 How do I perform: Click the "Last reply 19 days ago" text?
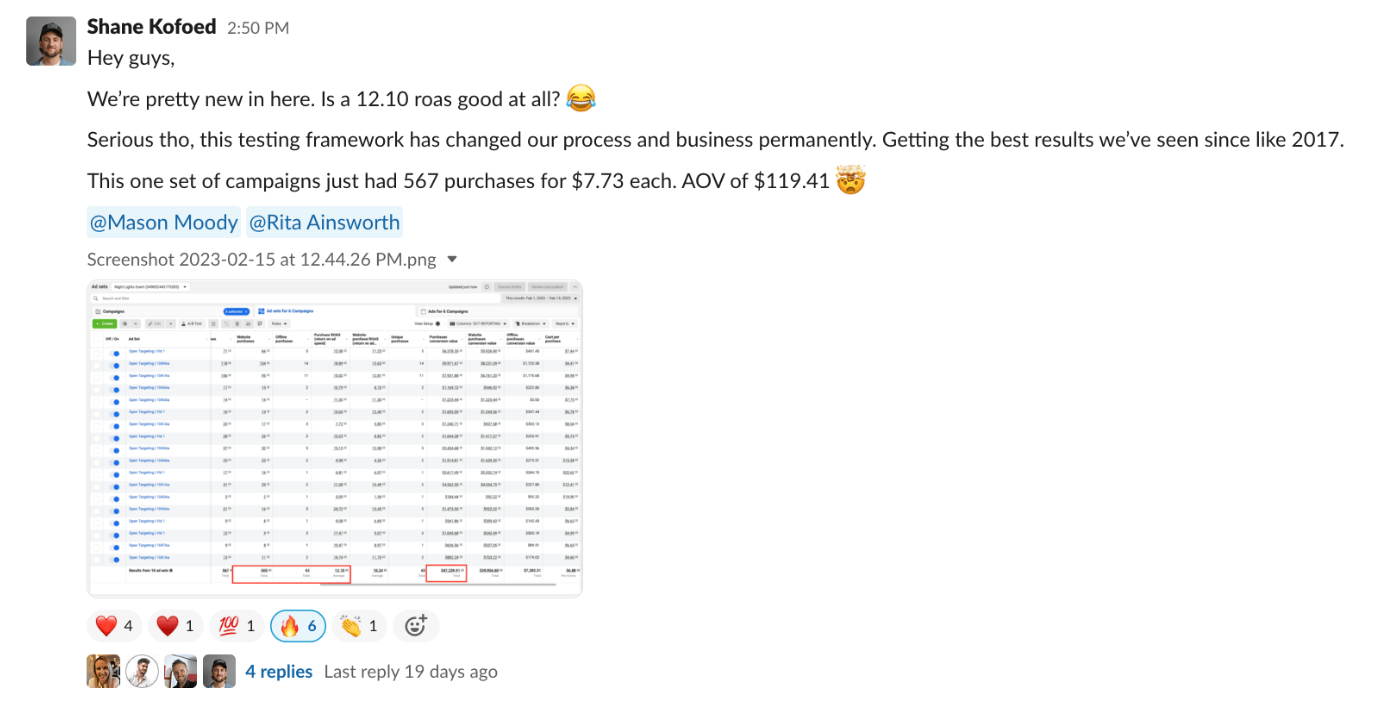(410, 672)
